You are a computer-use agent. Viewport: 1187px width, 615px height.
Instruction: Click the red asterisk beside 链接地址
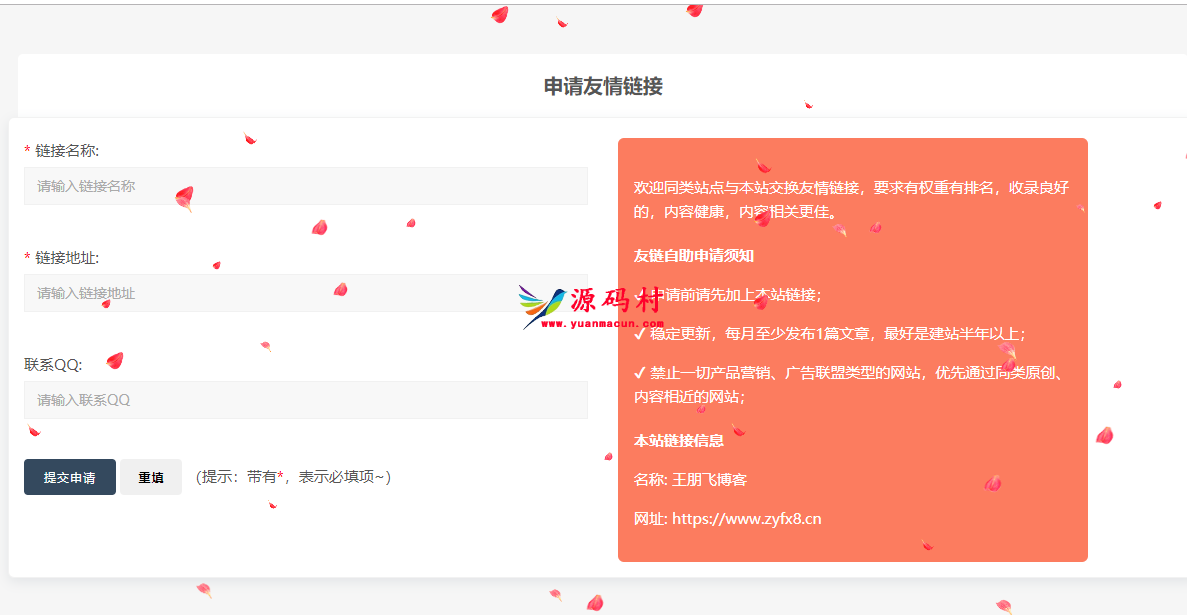(28, 258)
